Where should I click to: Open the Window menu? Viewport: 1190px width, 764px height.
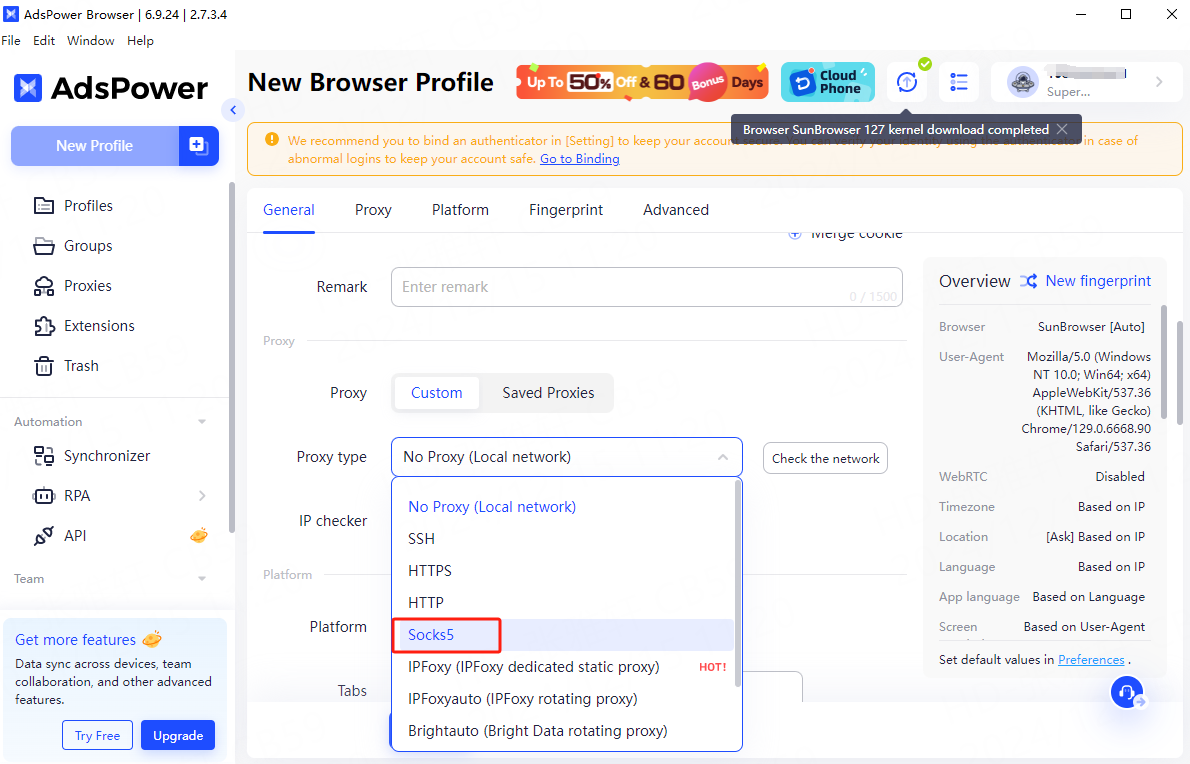[90, 41]
